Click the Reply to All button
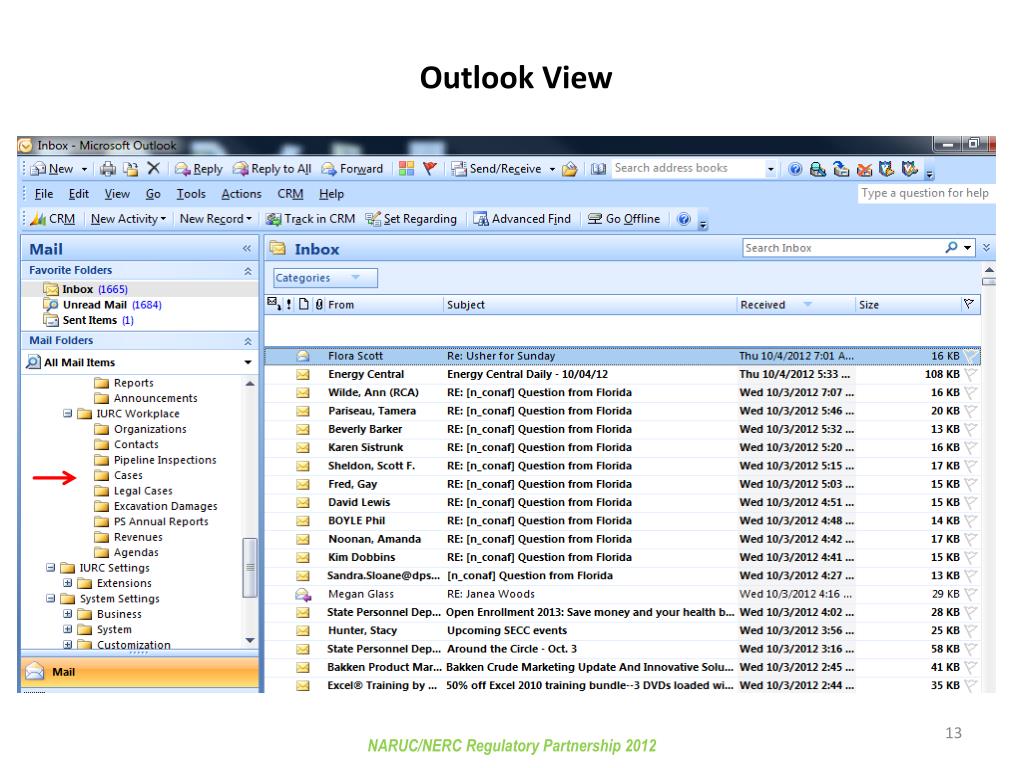 click(272, 168)
